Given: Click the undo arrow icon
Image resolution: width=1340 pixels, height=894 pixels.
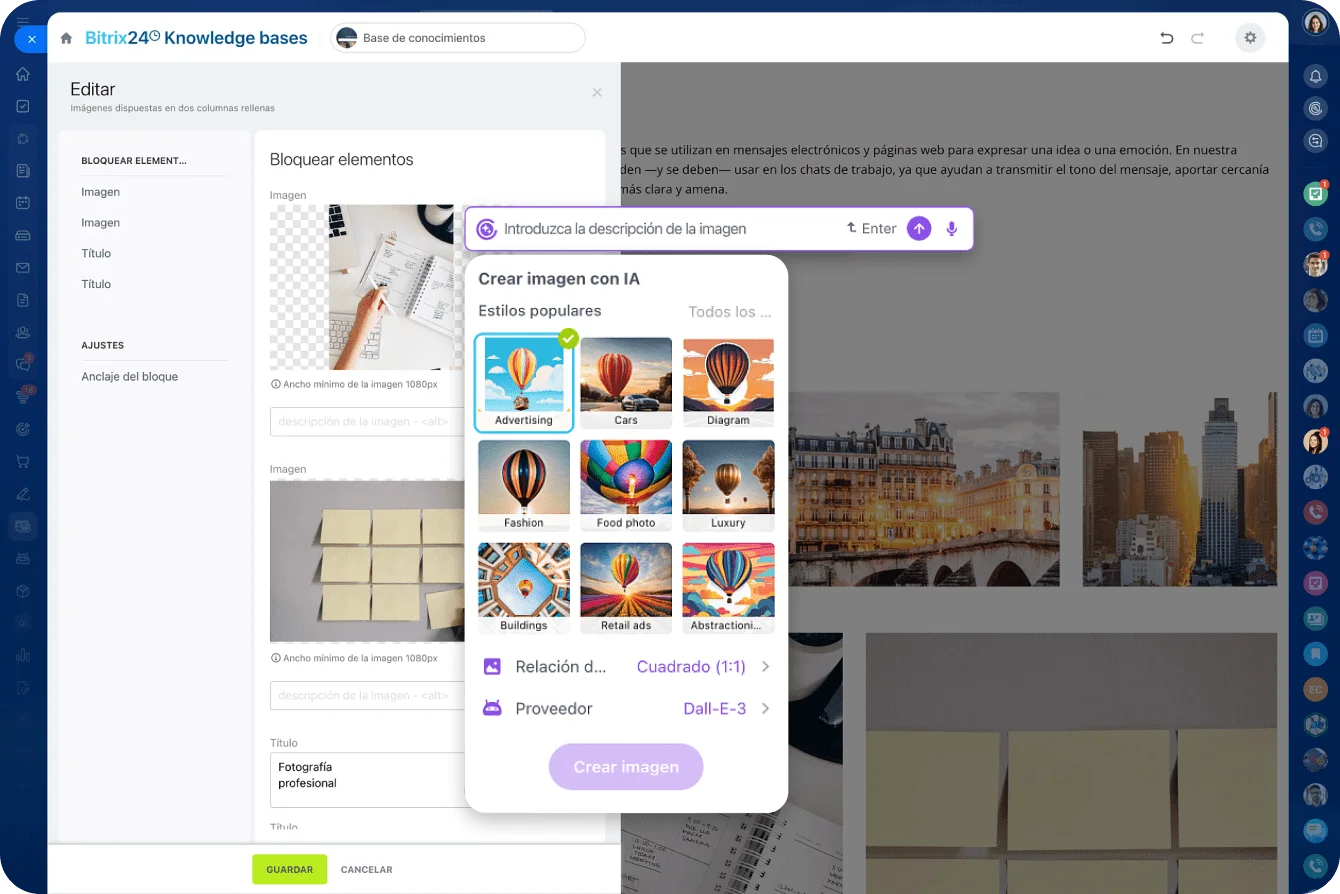Looking at the screenshot, I should 1166,38.
